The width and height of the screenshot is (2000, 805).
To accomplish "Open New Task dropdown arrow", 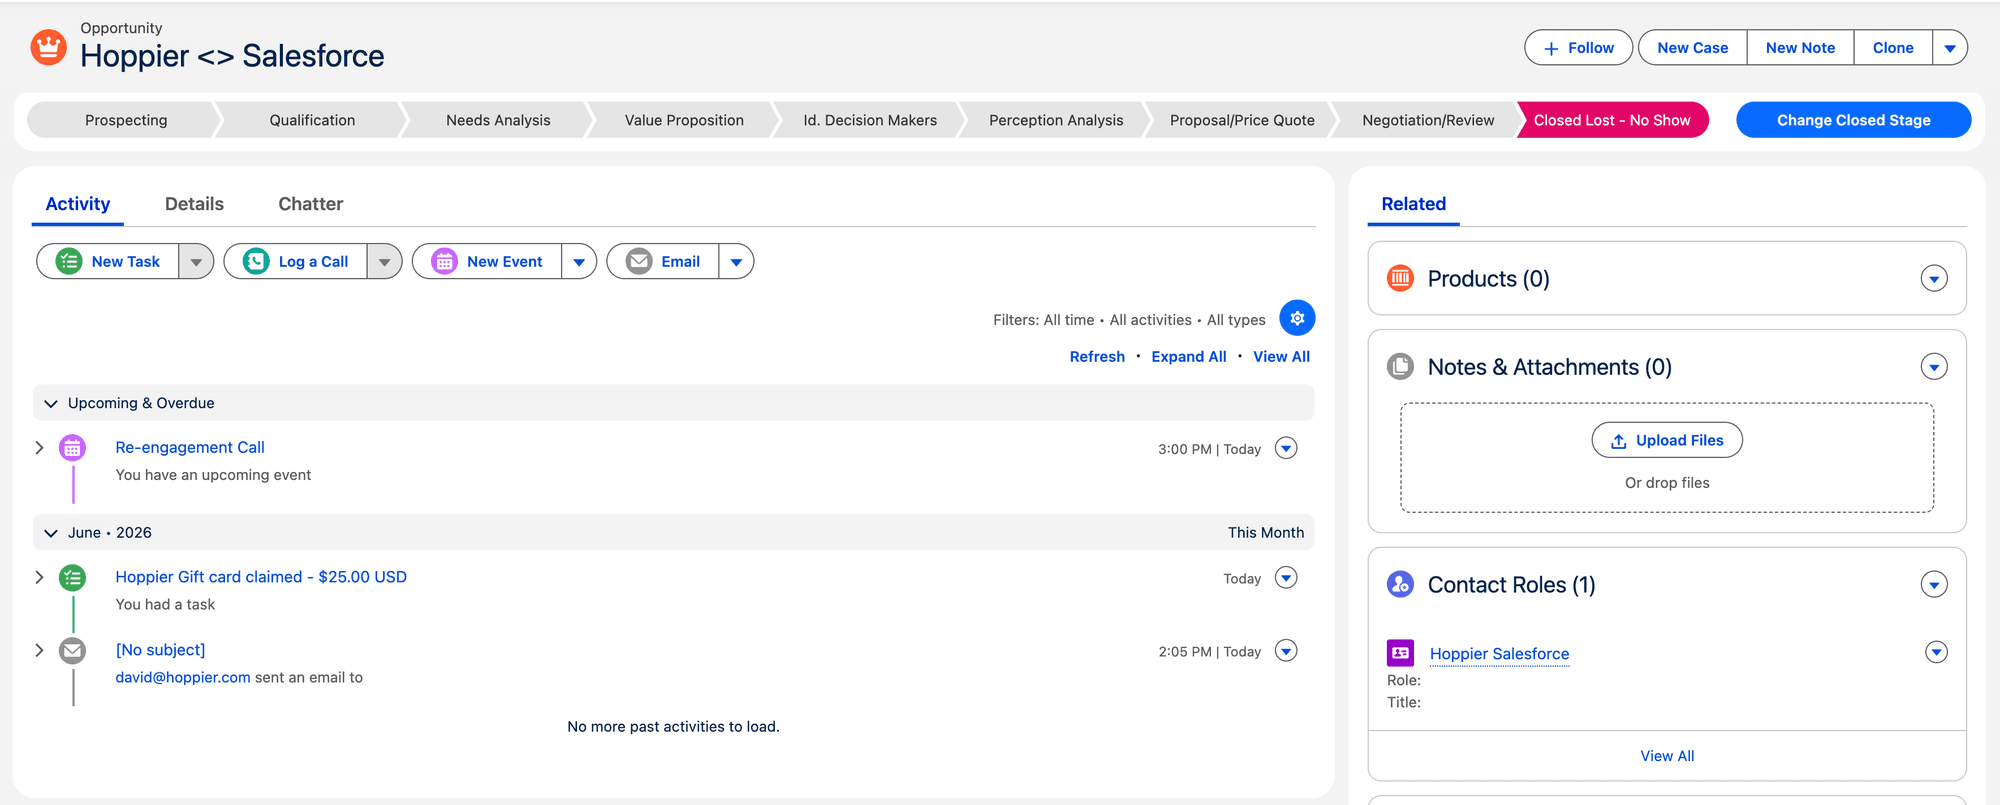I will 196,261.
